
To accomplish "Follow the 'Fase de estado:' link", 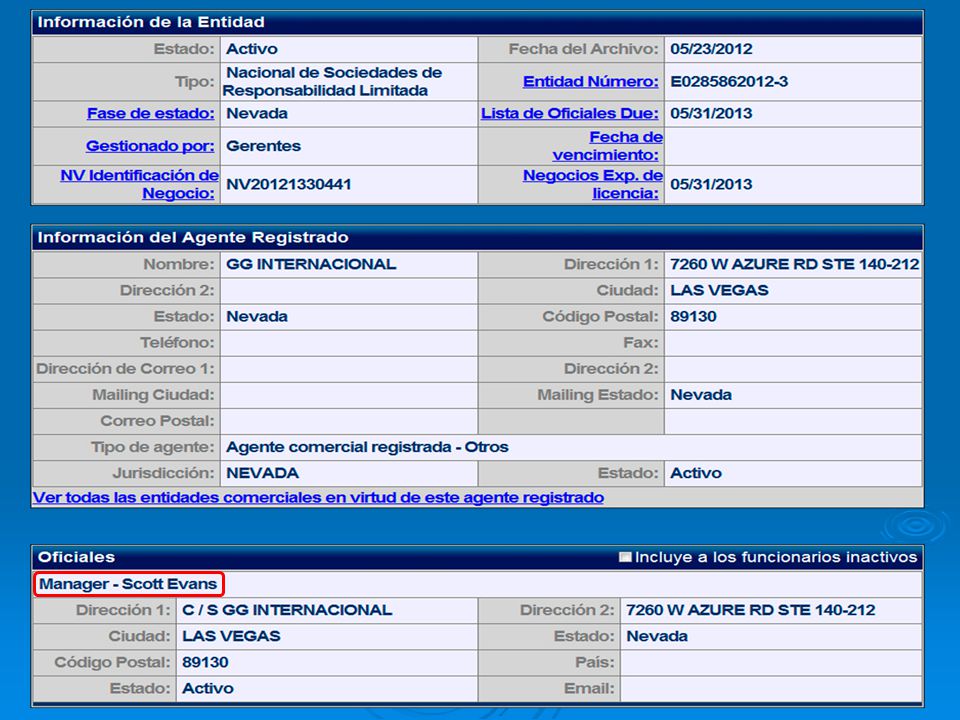I will pos(151,113).
